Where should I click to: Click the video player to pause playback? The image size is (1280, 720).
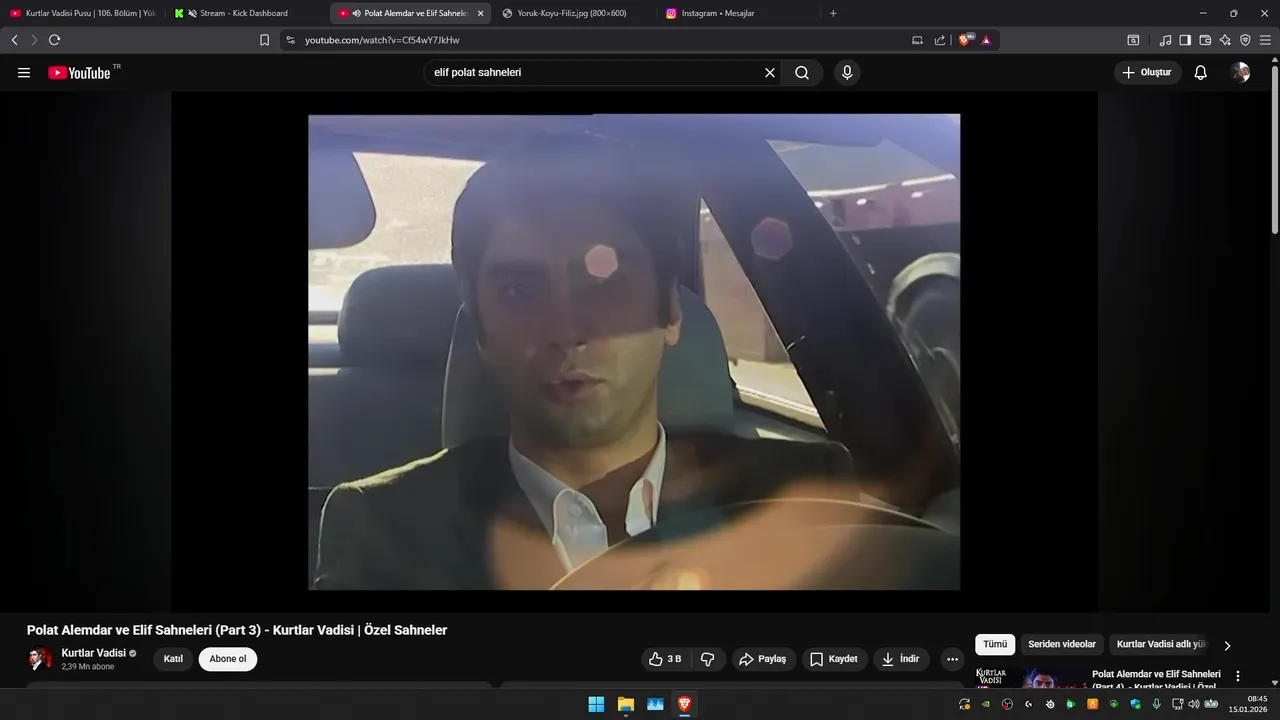click(634, 352)
